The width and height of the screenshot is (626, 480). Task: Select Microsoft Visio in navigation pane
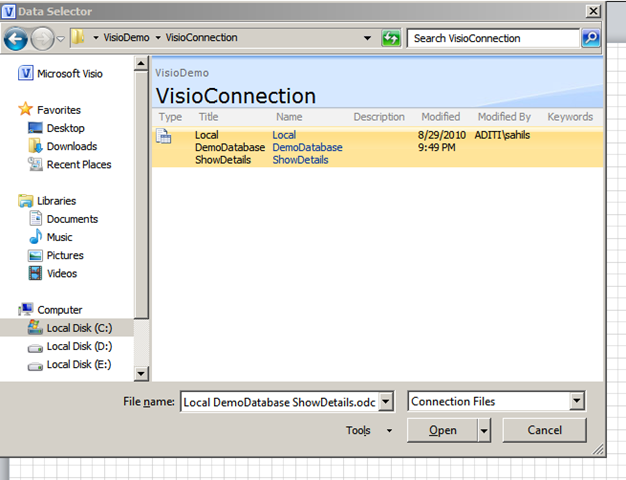pos(70,74)
